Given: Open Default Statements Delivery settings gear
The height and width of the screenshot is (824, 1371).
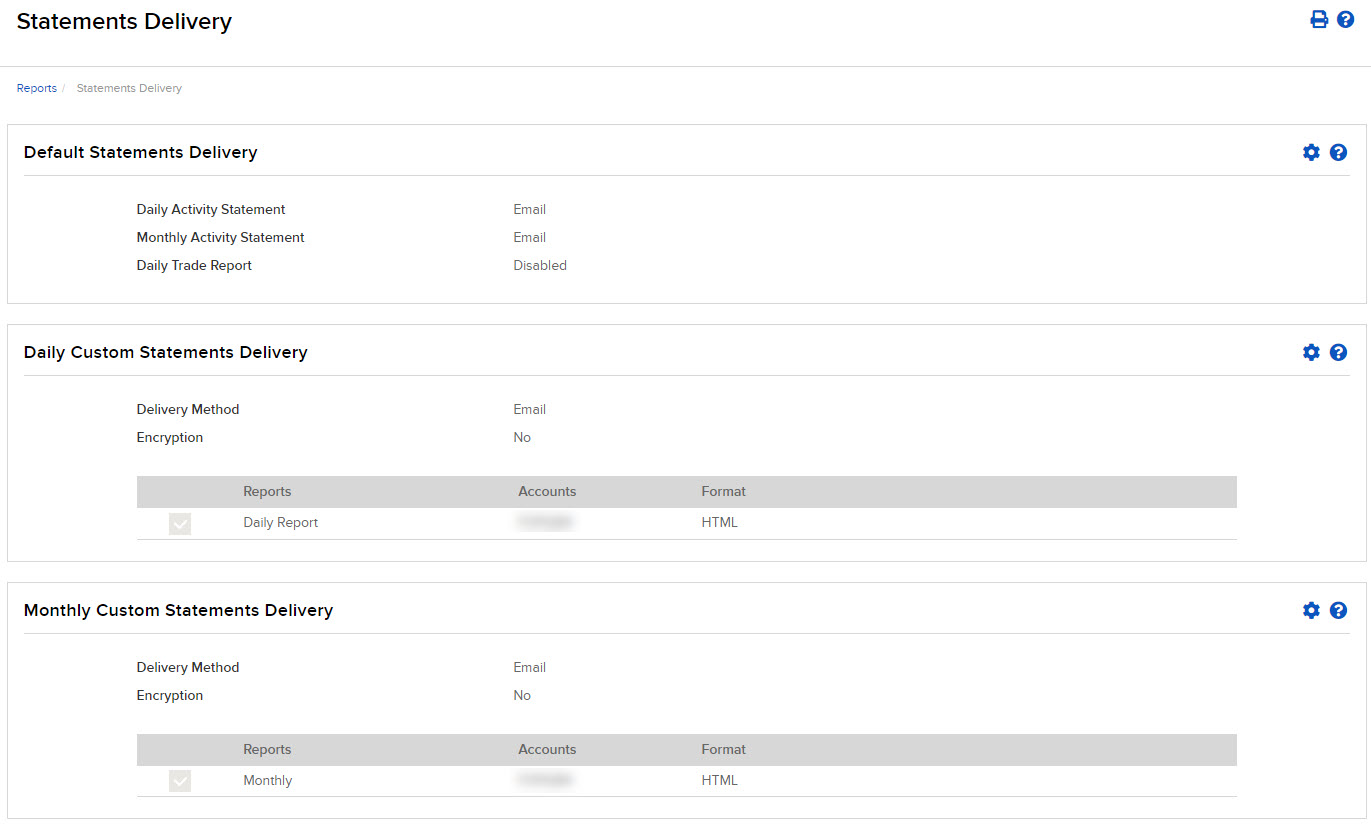Looking at the screenshot, I should 1311,152.
